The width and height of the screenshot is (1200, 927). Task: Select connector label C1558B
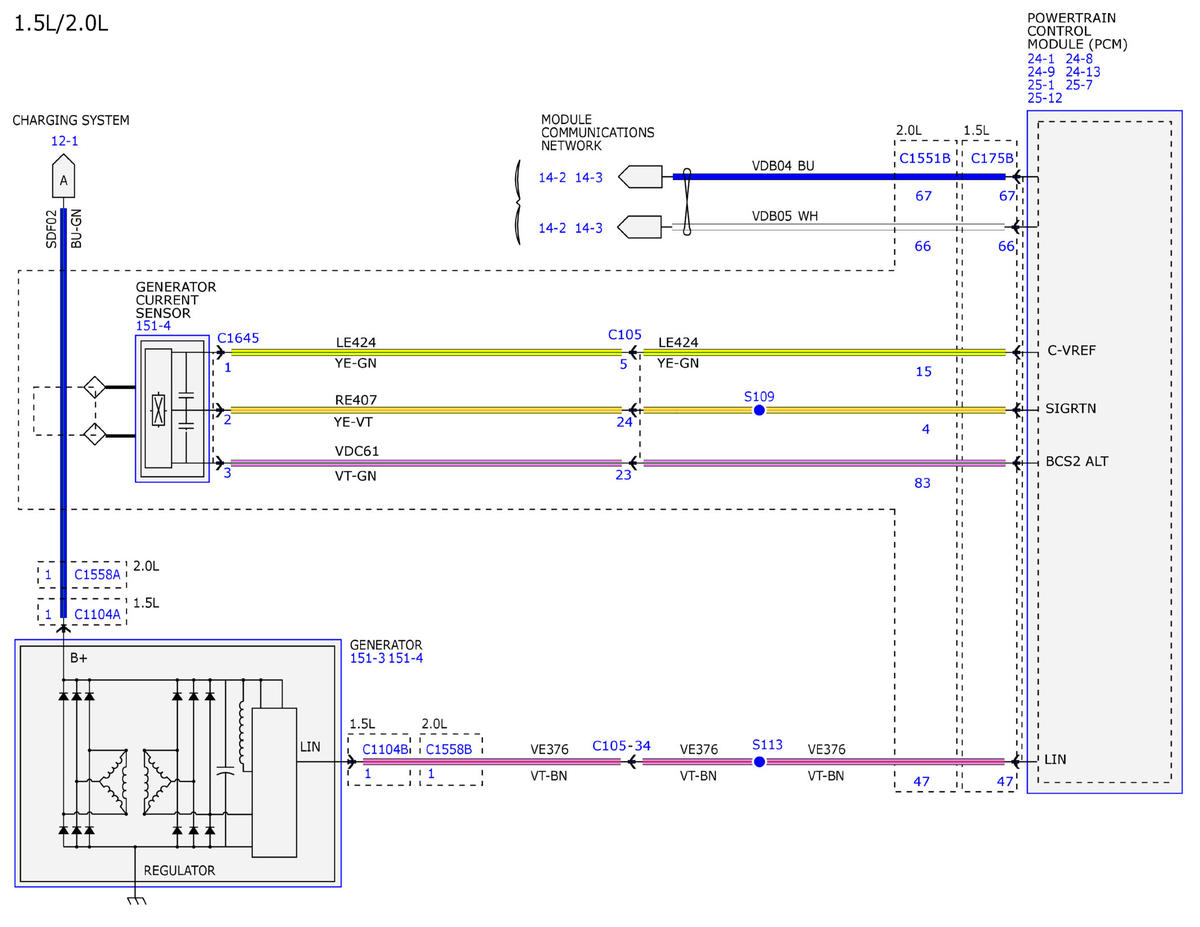(x=449, y=748)
